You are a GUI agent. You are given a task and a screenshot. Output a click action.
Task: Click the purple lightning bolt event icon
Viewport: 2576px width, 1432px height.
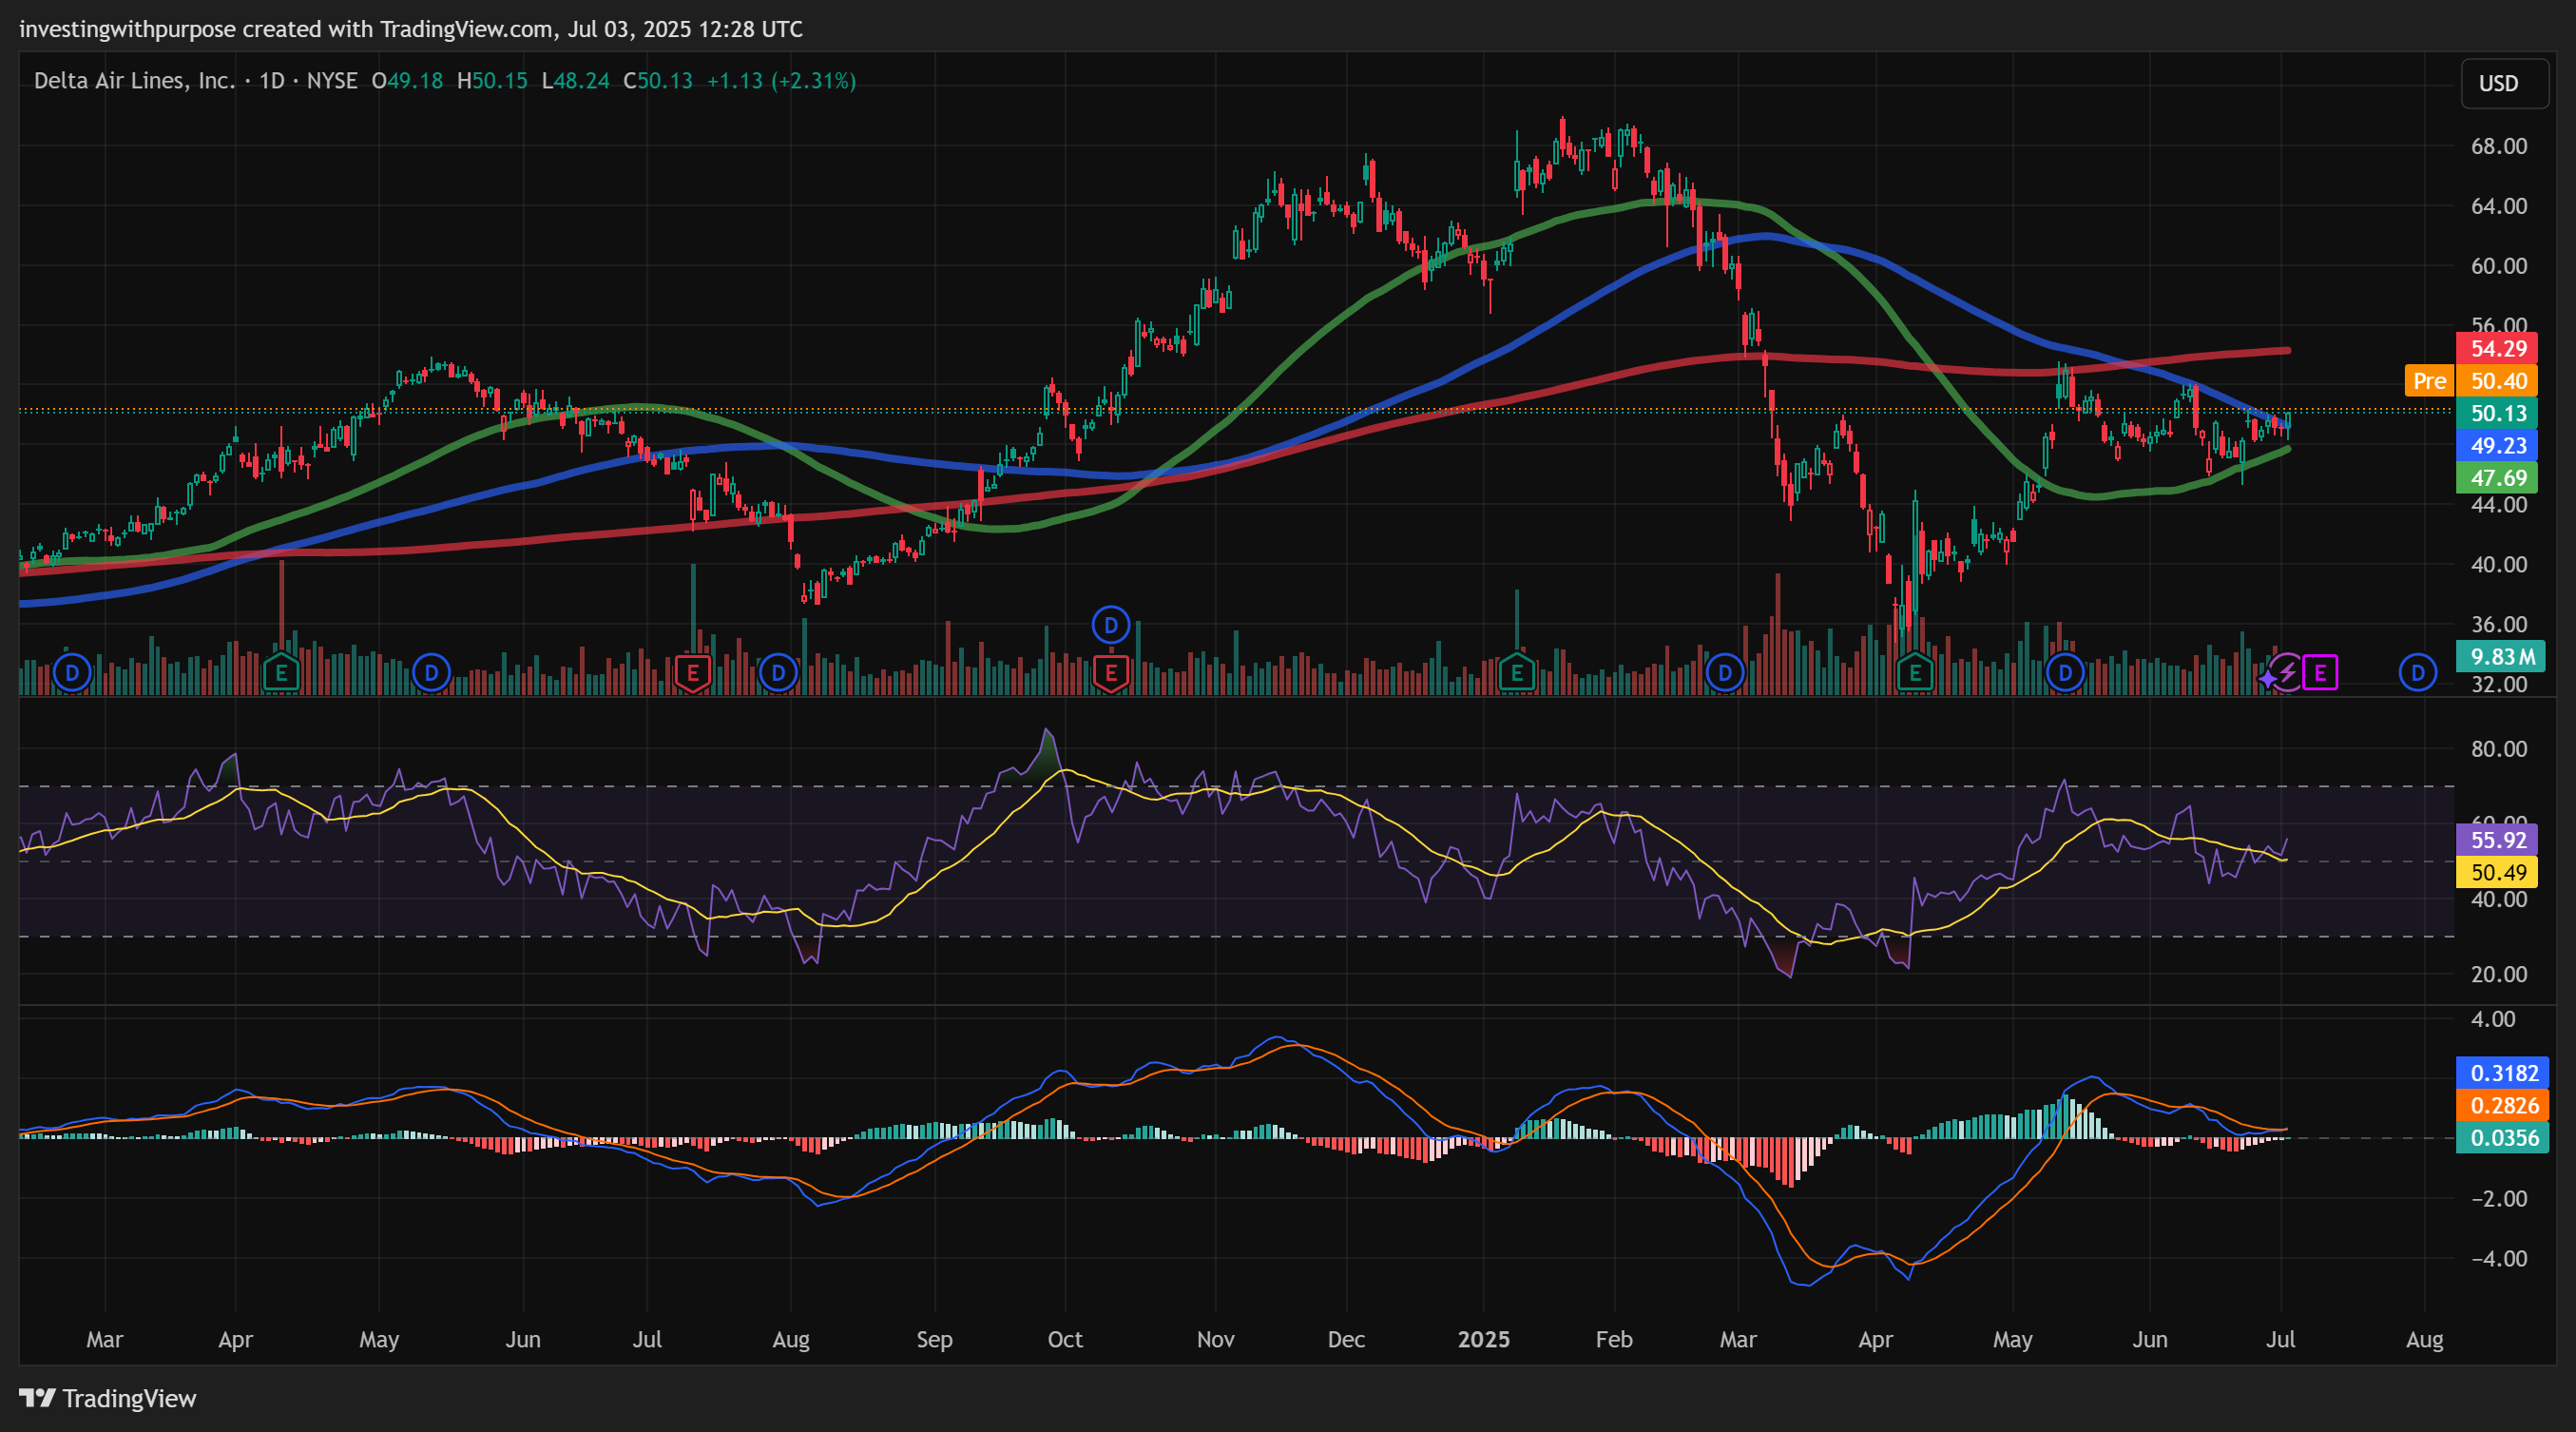click(2287, 673)
